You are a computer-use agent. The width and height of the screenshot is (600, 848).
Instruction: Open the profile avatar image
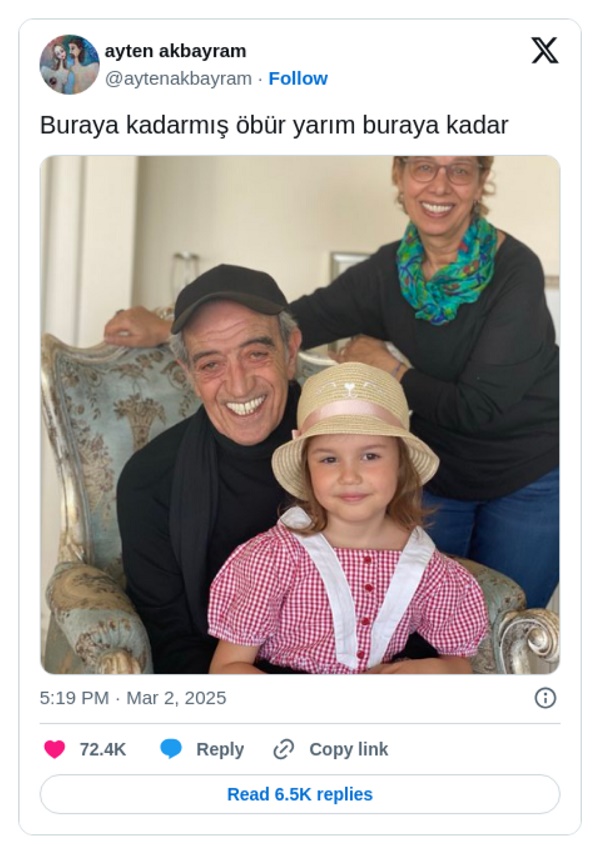click(69, 64)
